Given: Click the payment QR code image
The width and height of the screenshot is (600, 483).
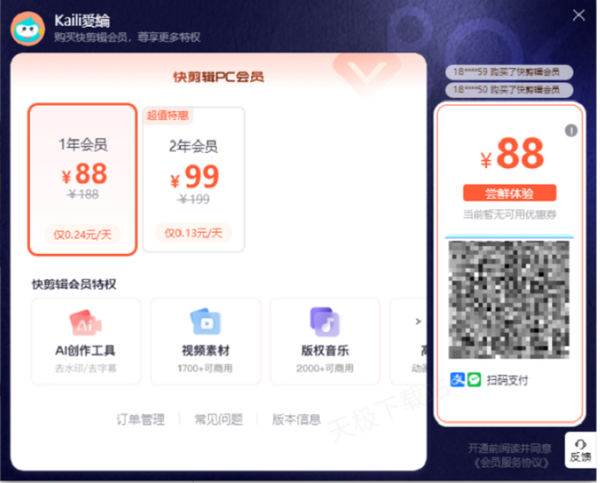Looking at the screenshot, I should pyautogui.click(x=509, y=300).
